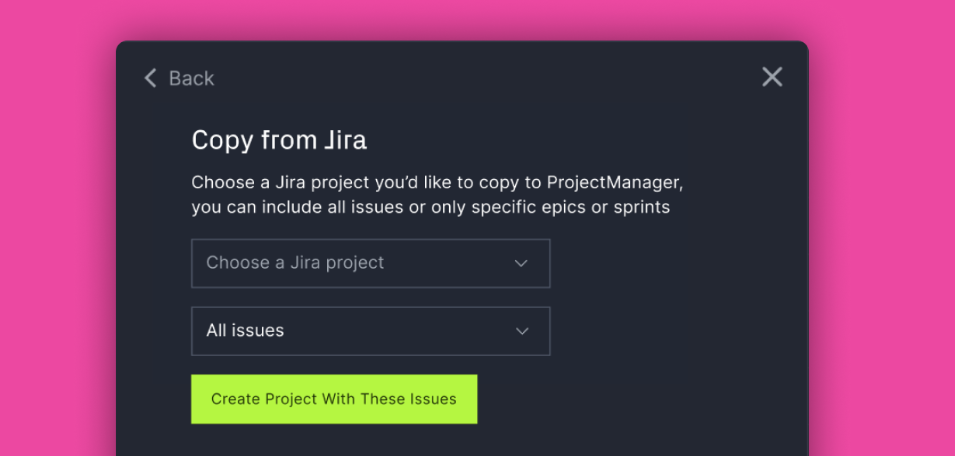Click the empty dark area right of dropdowns
955x456 pixels.
(670, 298)
